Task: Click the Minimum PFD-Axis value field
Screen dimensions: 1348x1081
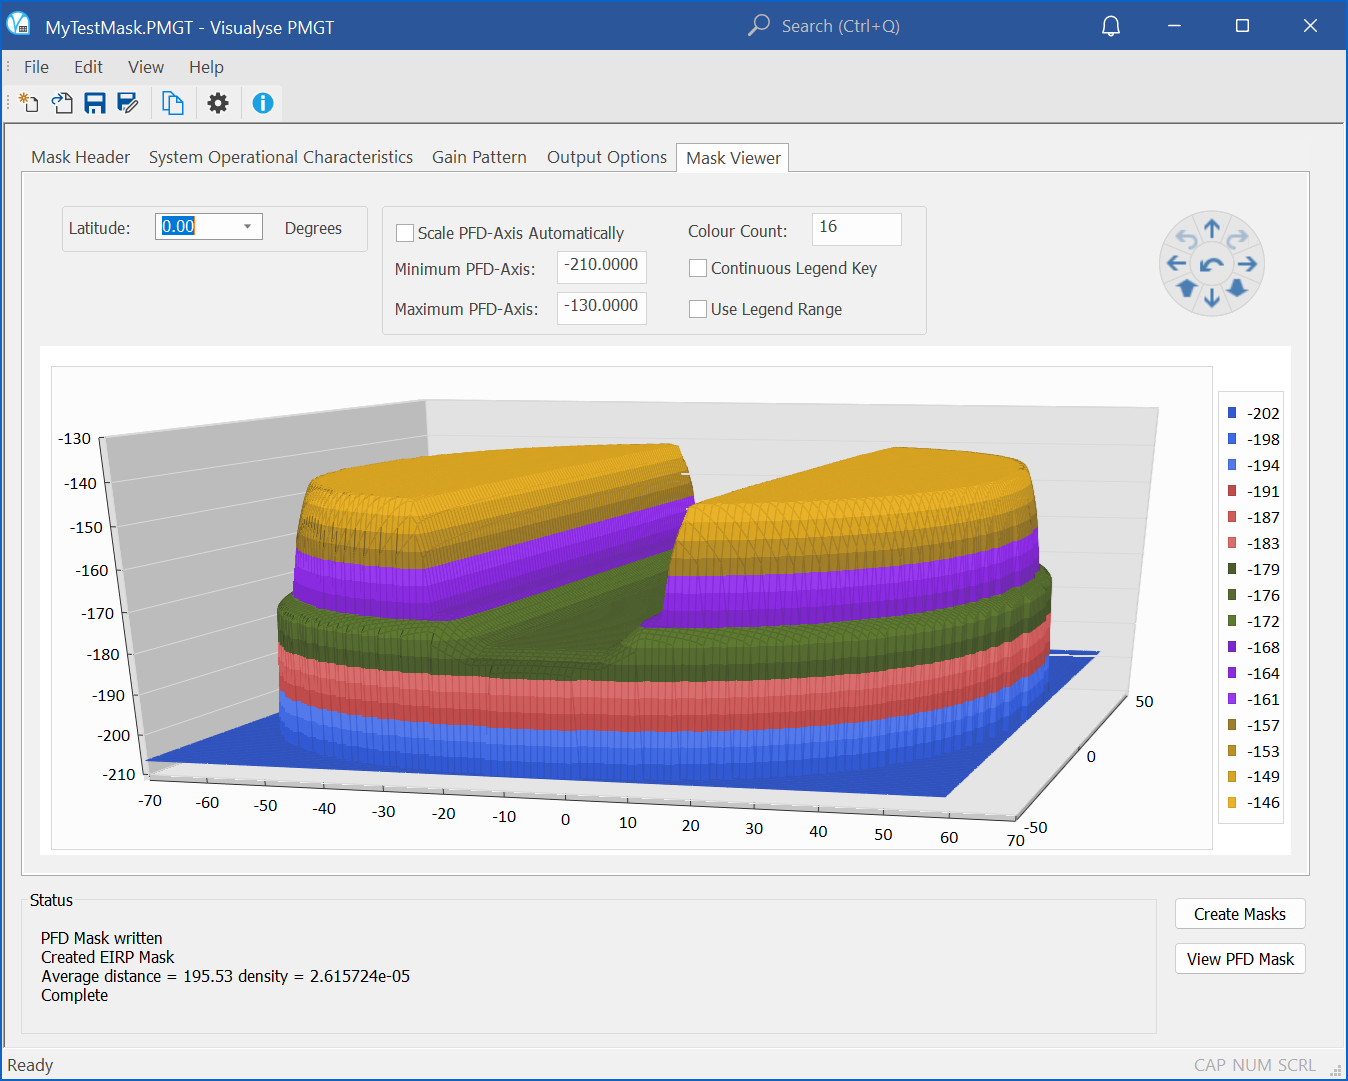Action: 602,267
